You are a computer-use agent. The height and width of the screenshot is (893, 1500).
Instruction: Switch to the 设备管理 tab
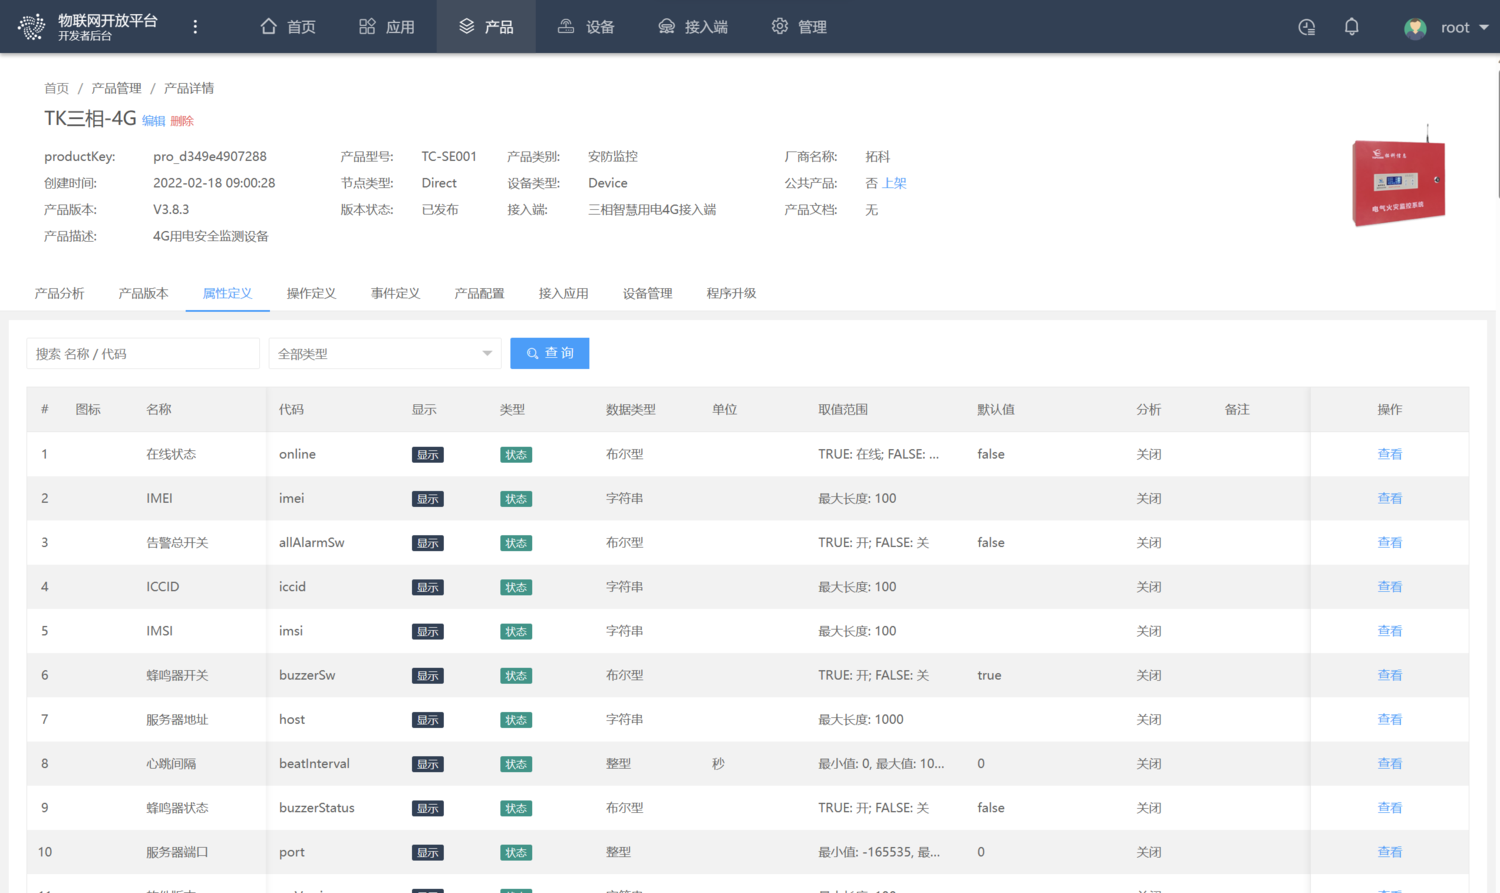tap(647, 293)
